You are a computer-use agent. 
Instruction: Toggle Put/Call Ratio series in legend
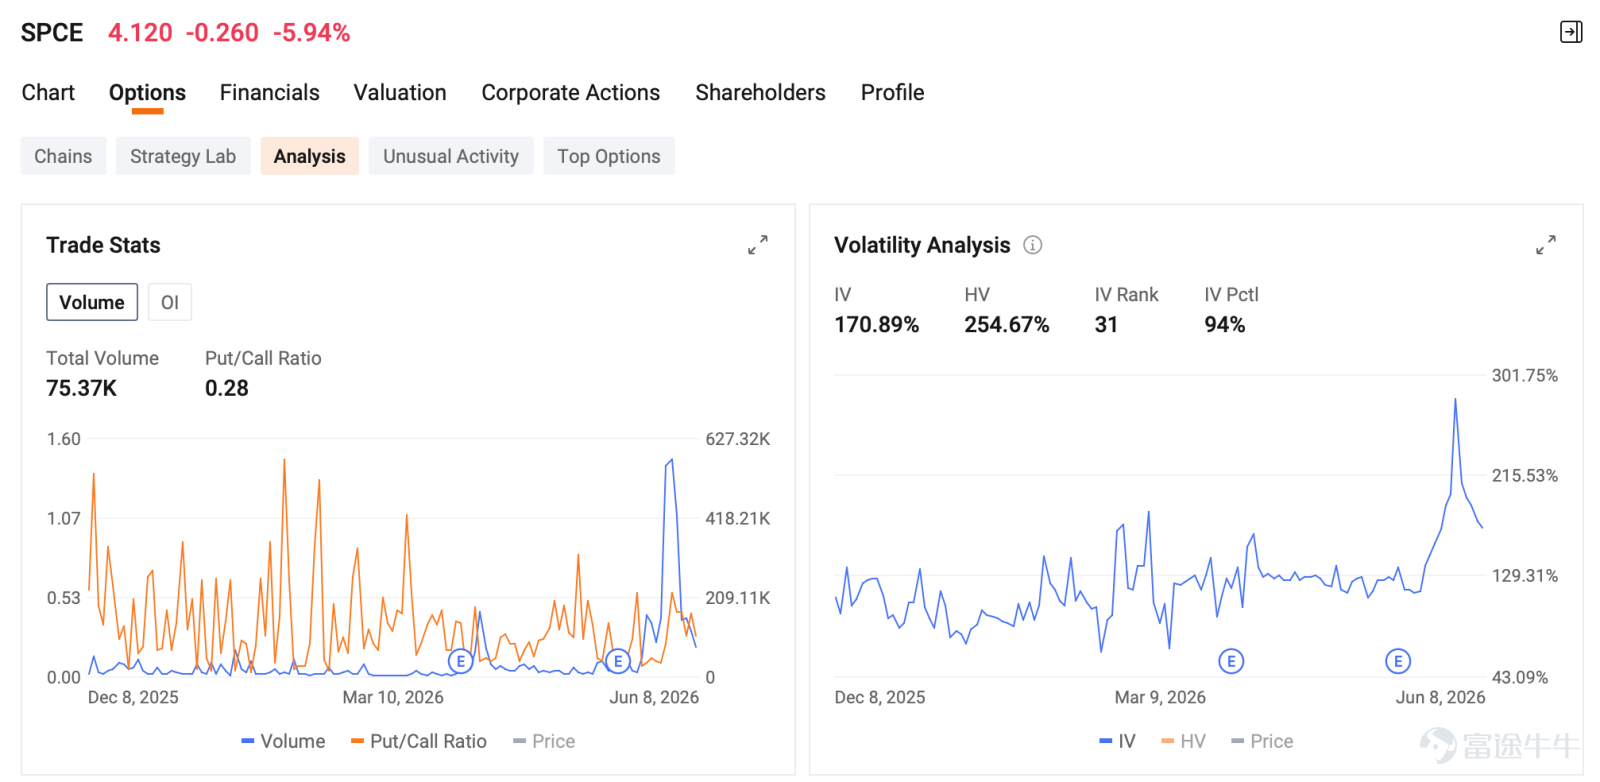(x=418, y=741)
